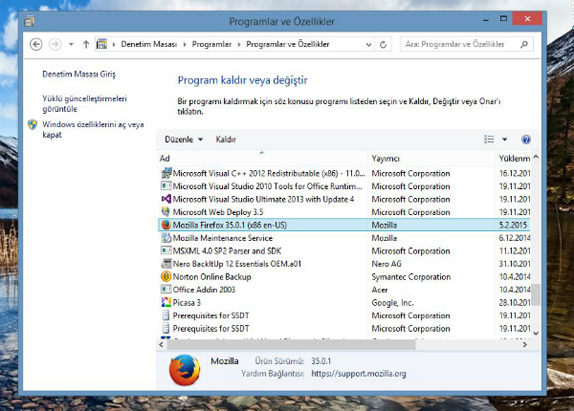Image resolution: width=574 pixels, height=411 pixels.
Task: Select Microsoft Visual Studio 2010 Tools row
Action: pyautogui.click(x=344, y=186)
